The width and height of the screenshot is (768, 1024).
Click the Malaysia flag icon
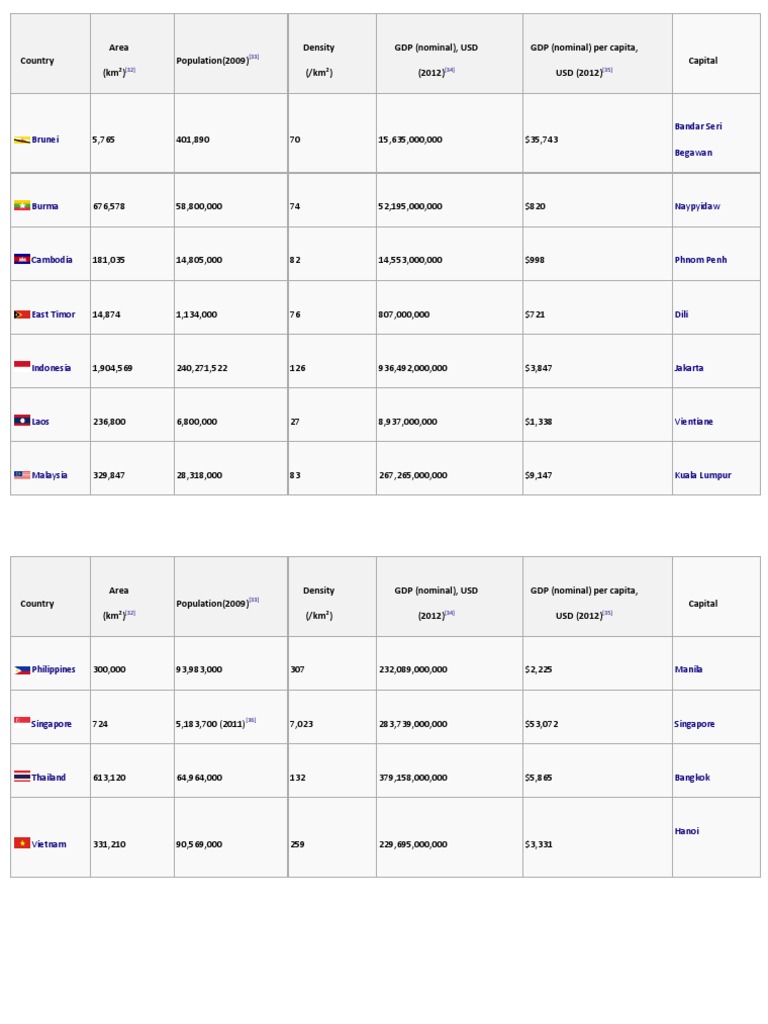[22, 475]
